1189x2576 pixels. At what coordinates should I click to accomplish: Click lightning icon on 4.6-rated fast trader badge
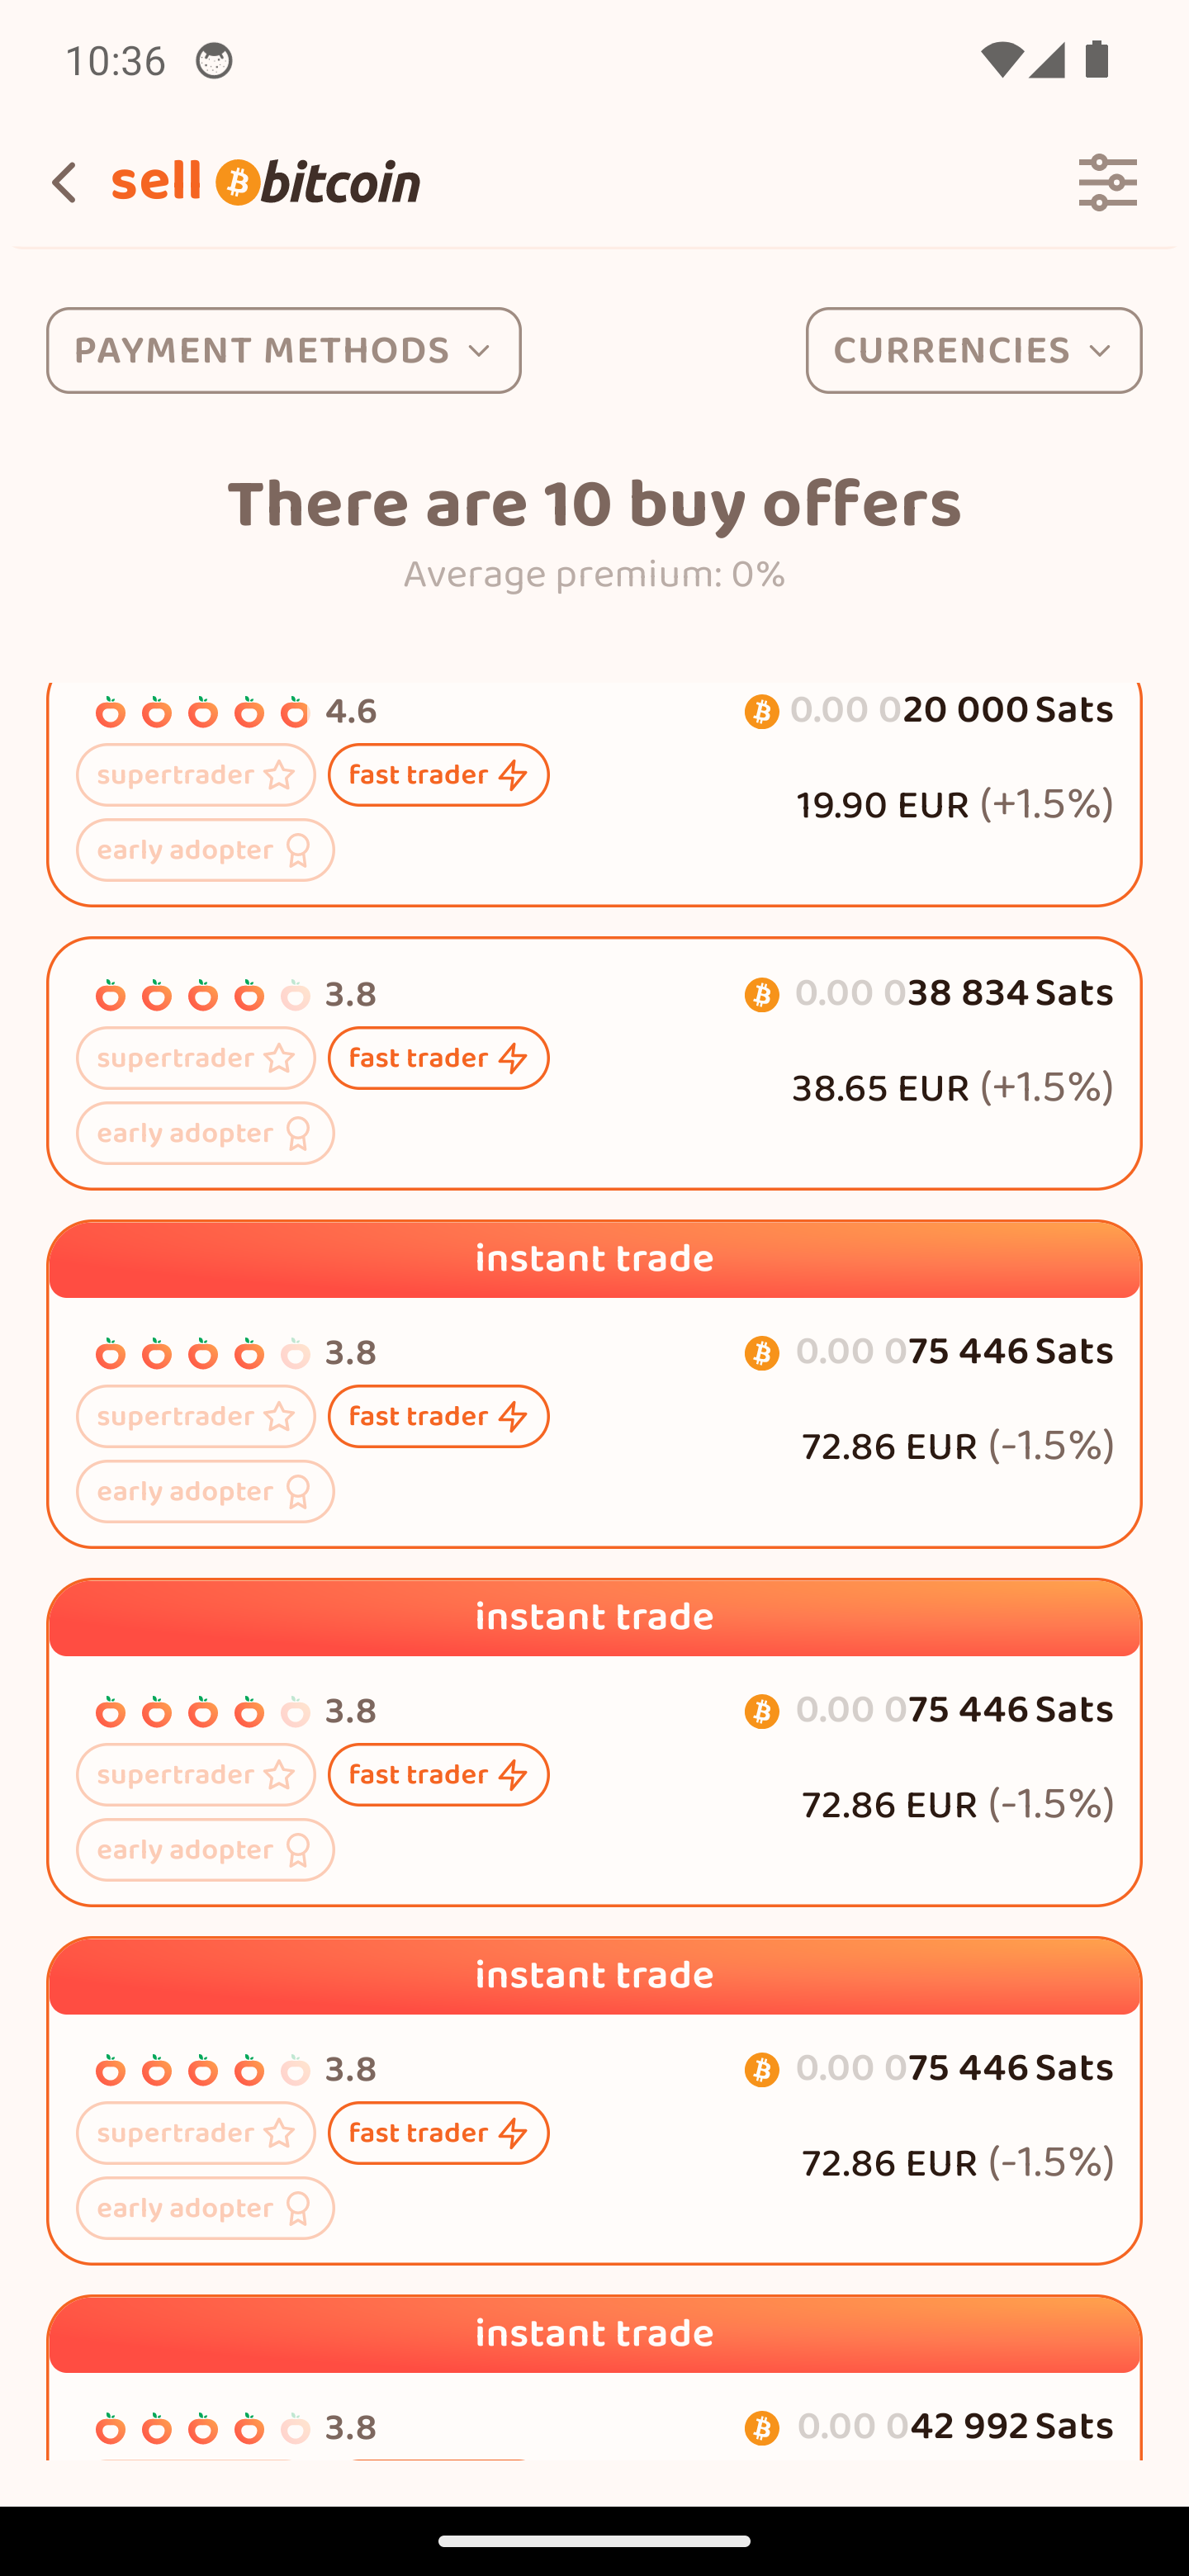coord(512,776)
